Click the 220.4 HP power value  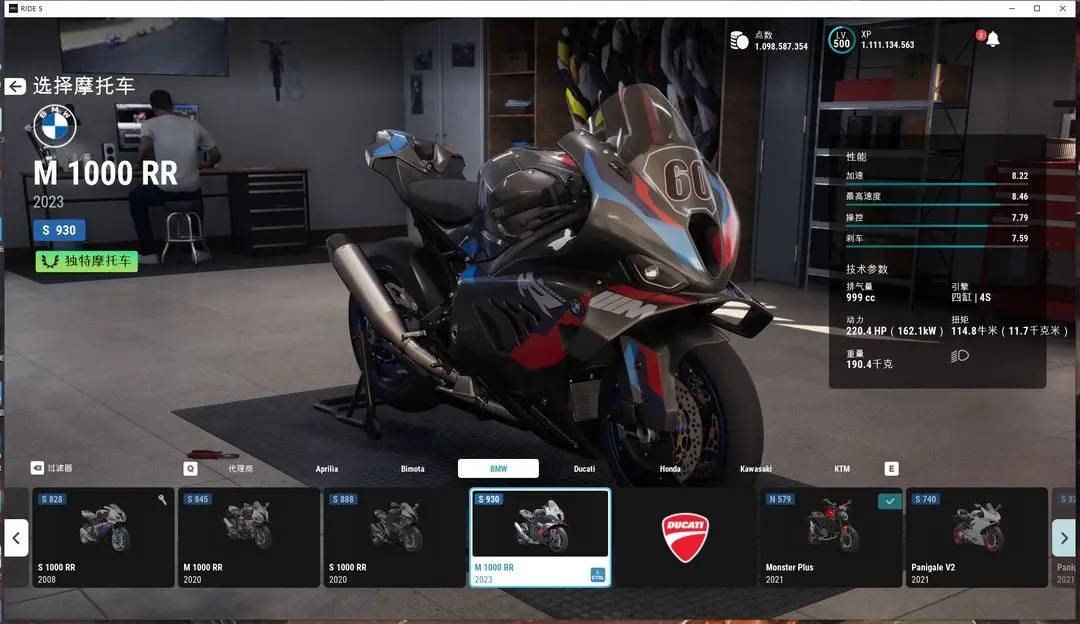coord(895,331)
